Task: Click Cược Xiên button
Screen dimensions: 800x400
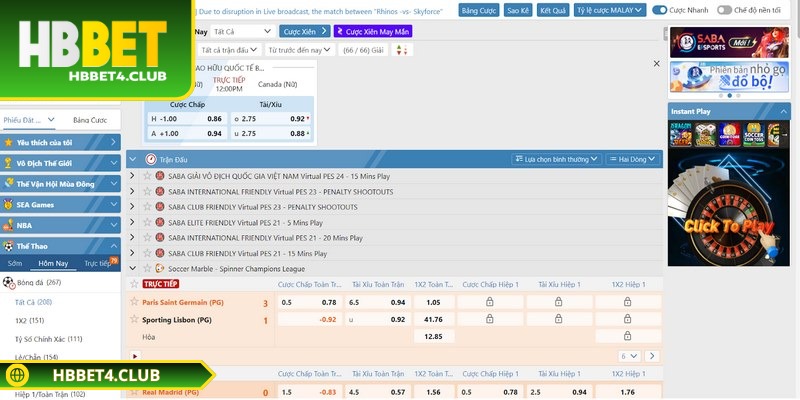Action: [x=305, y=32]
